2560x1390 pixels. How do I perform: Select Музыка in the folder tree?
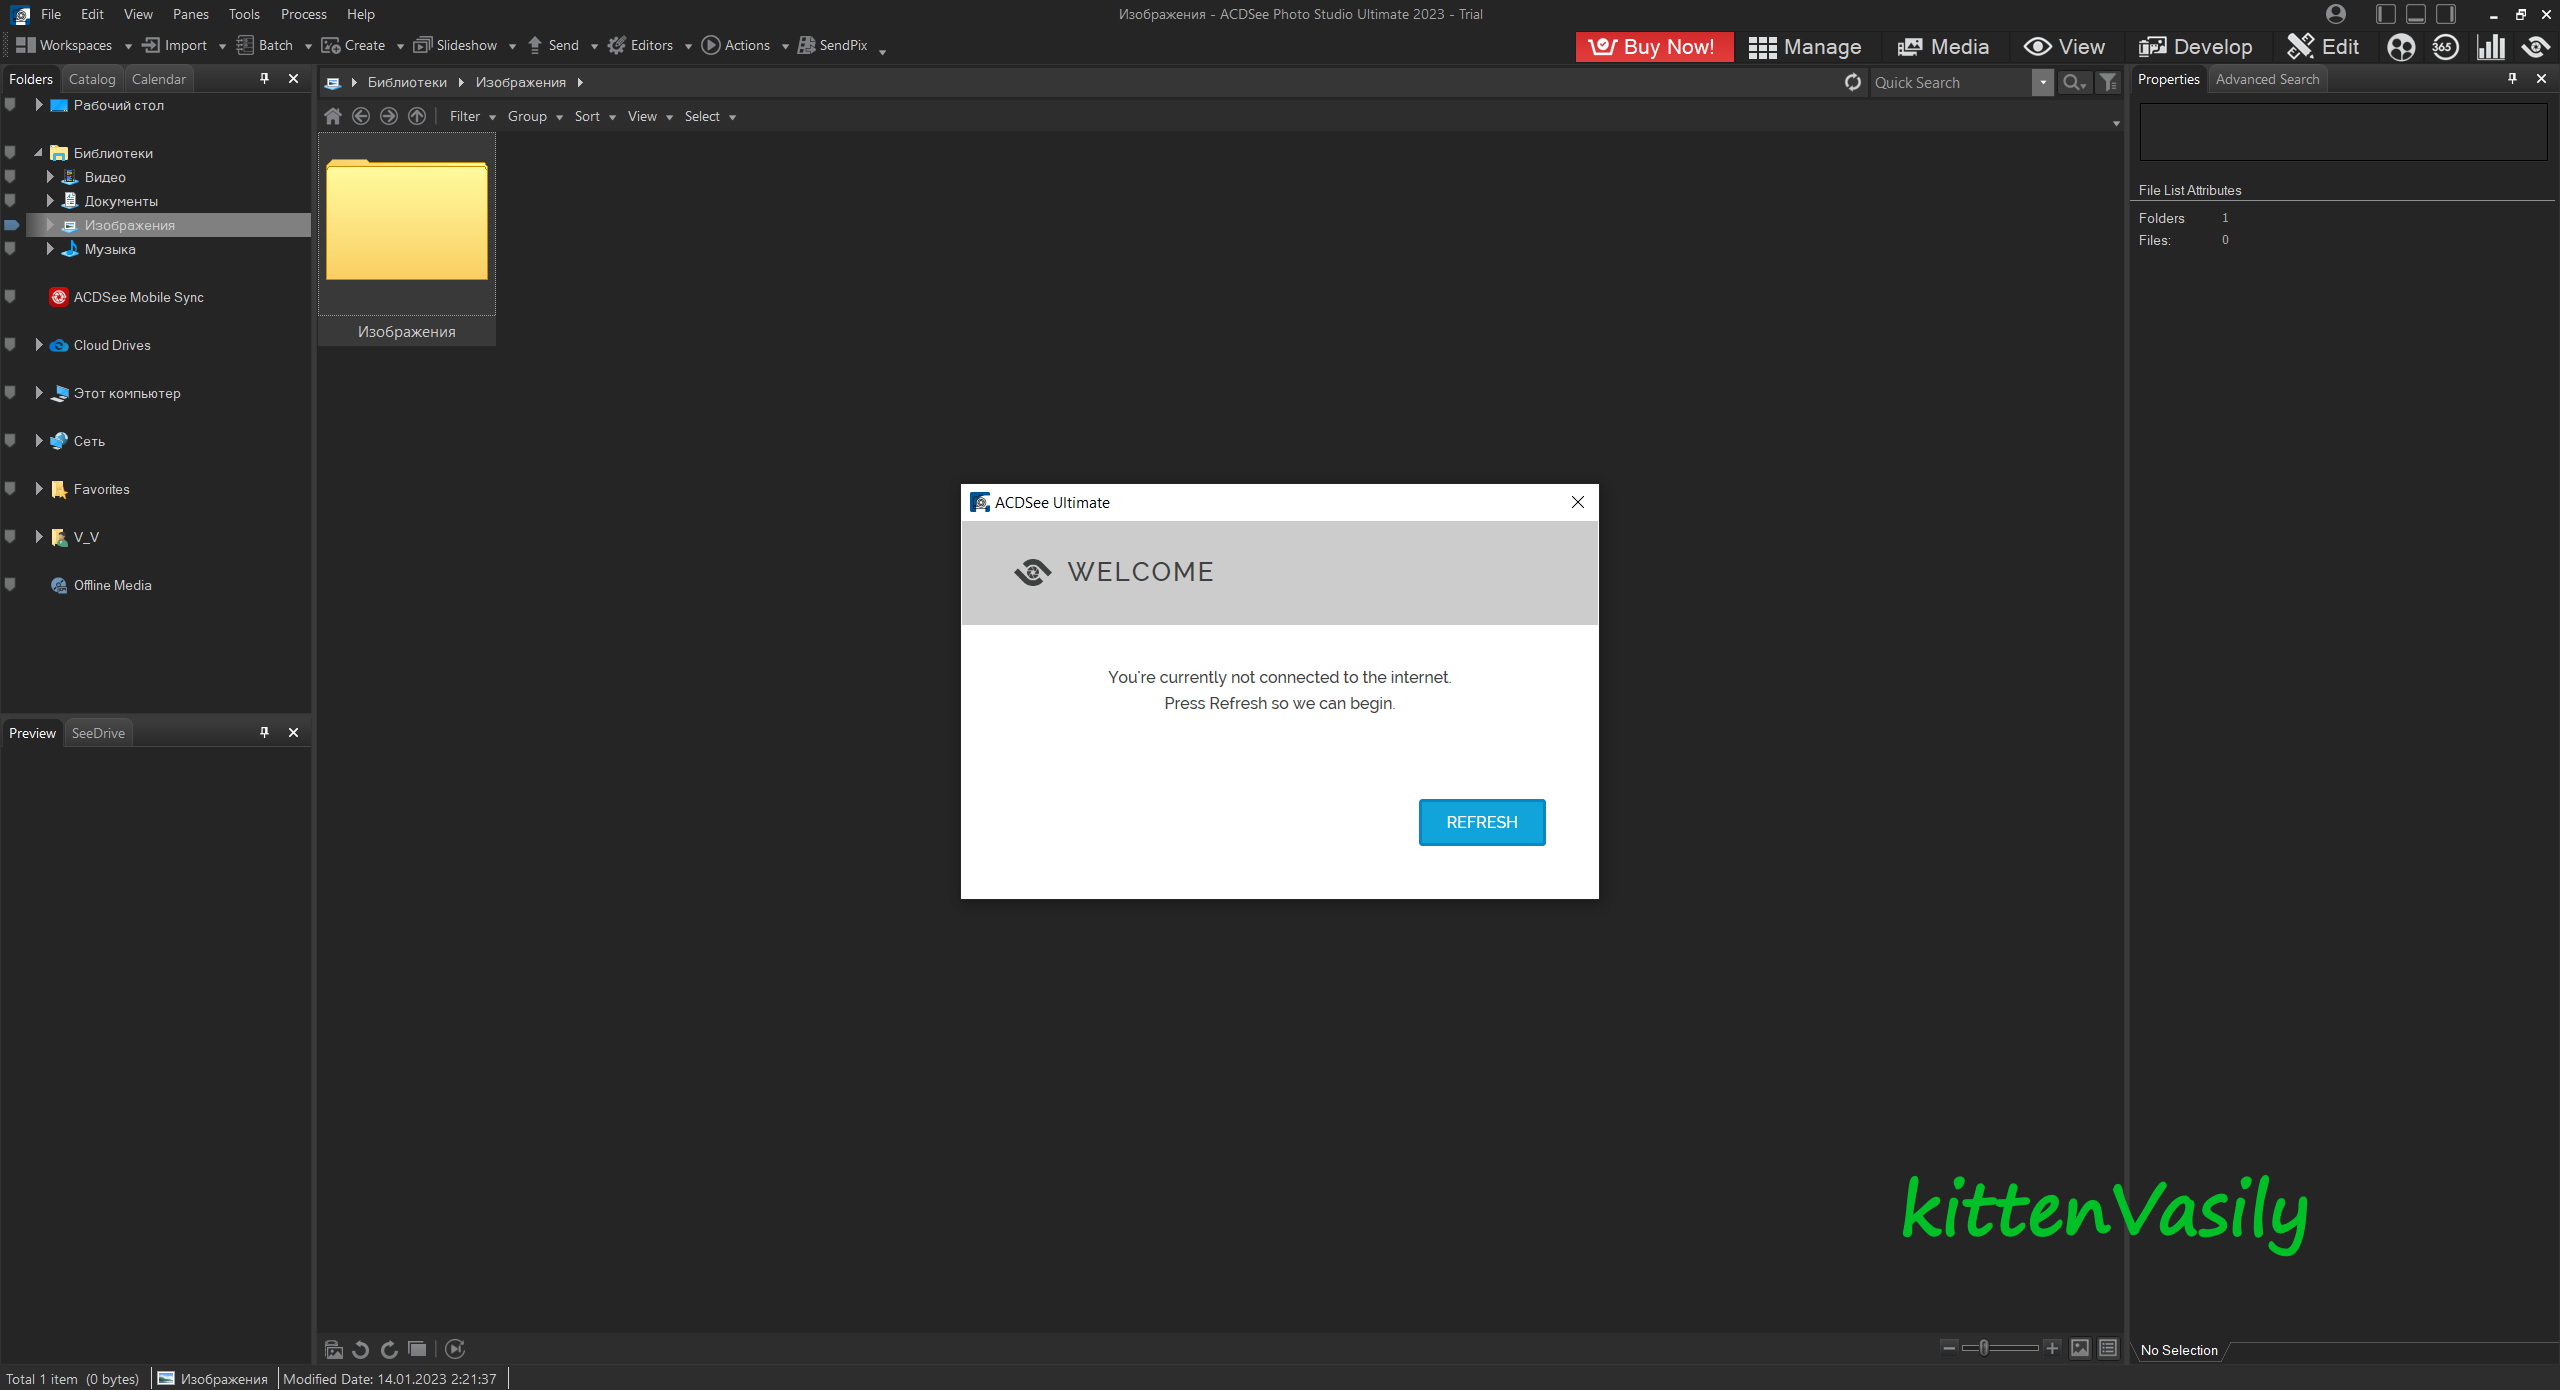tap(109, 249)
